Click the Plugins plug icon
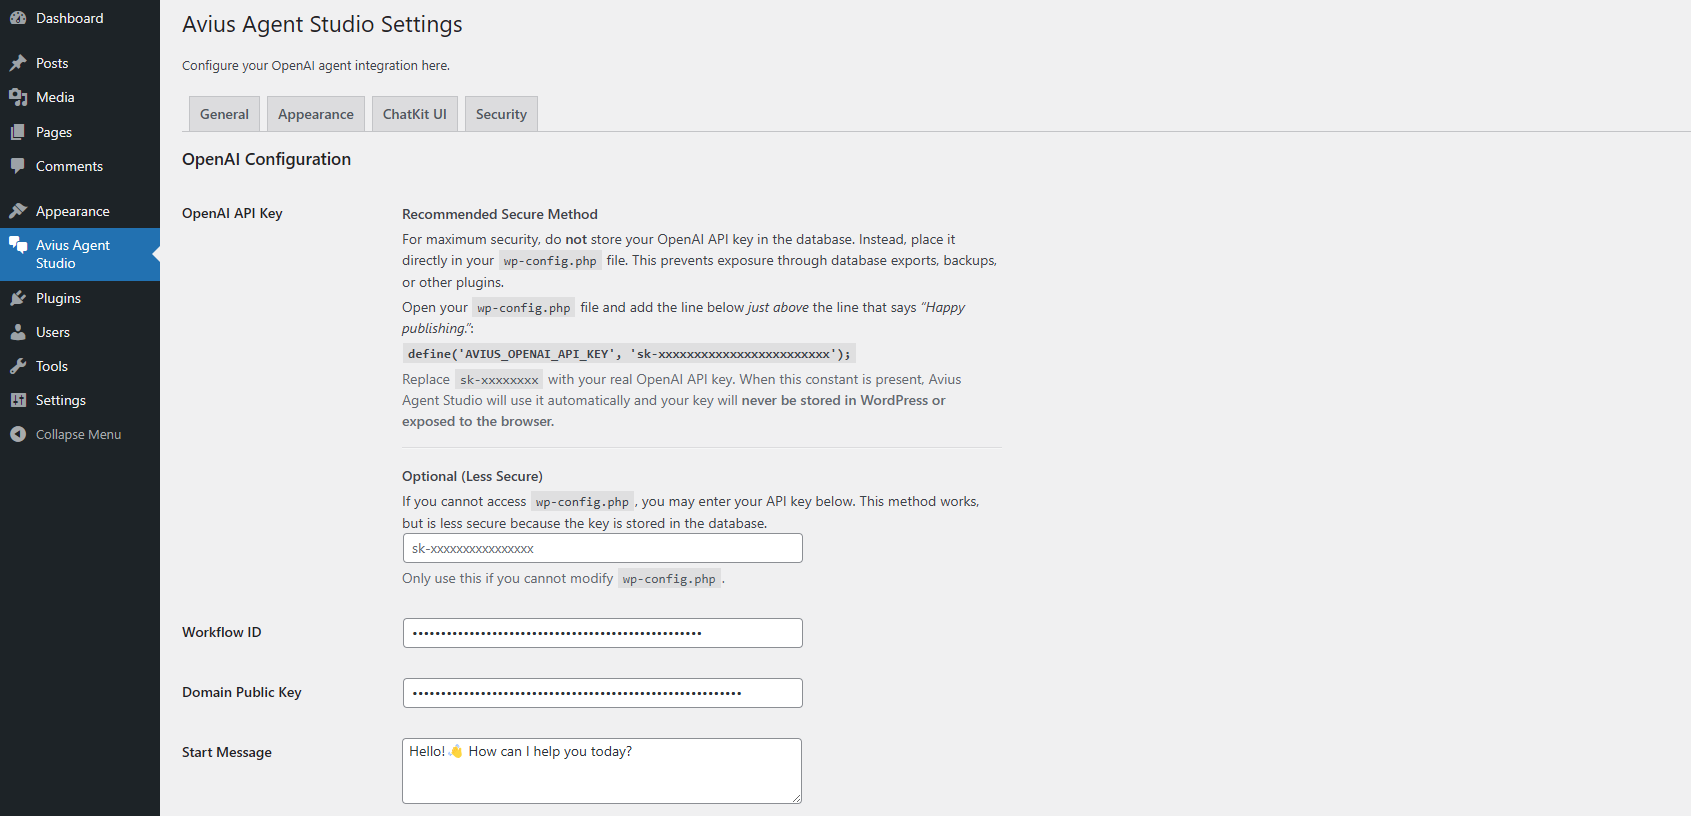 tap(18, 298)
